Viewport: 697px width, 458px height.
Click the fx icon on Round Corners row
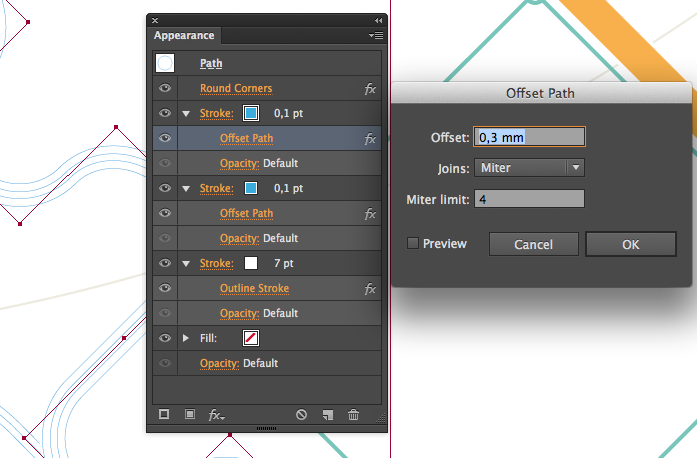370,89
